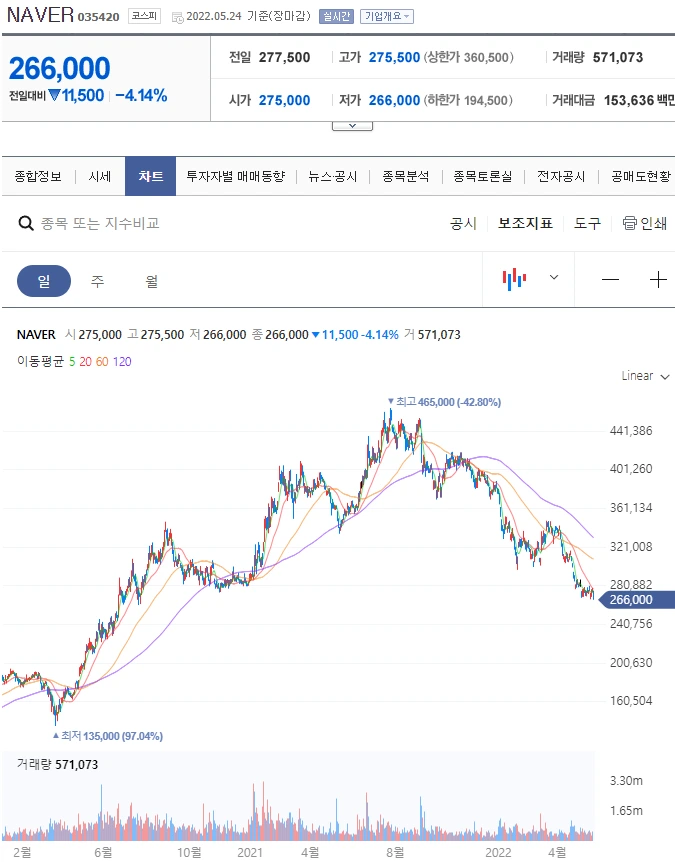
Task: Click the 441,386 price axis label
Action: (x=631, y=430)
